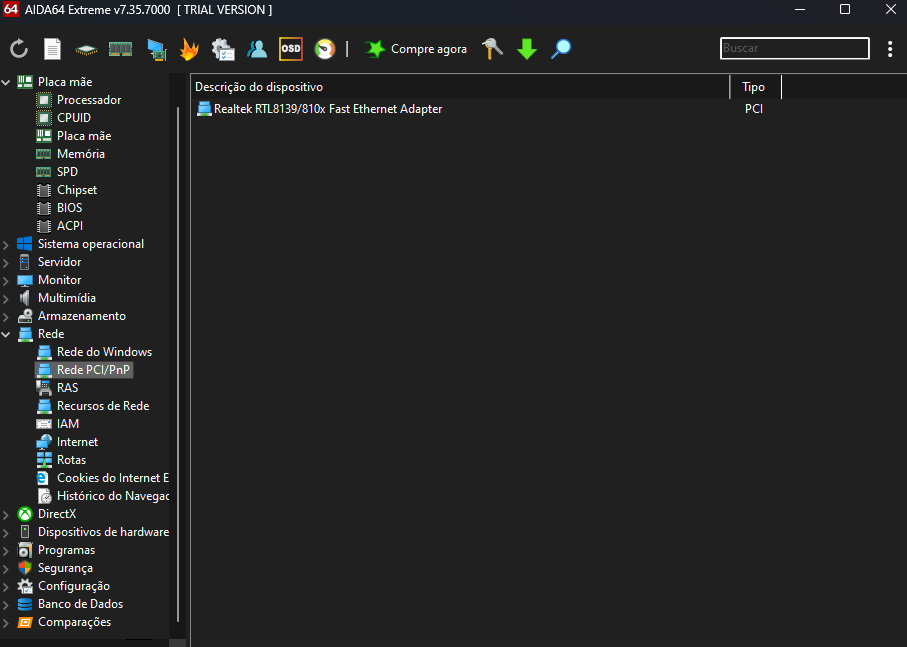Image resolution: width=907 pixels, height=647 pixels.
Task: Select the Configuração tree item
Action: 74,586
